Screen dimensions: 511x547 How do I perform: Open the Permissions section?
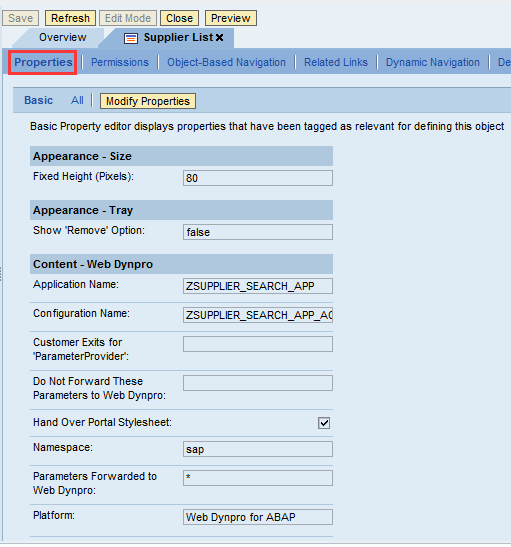pyautogui.click(x=120, y=62)
